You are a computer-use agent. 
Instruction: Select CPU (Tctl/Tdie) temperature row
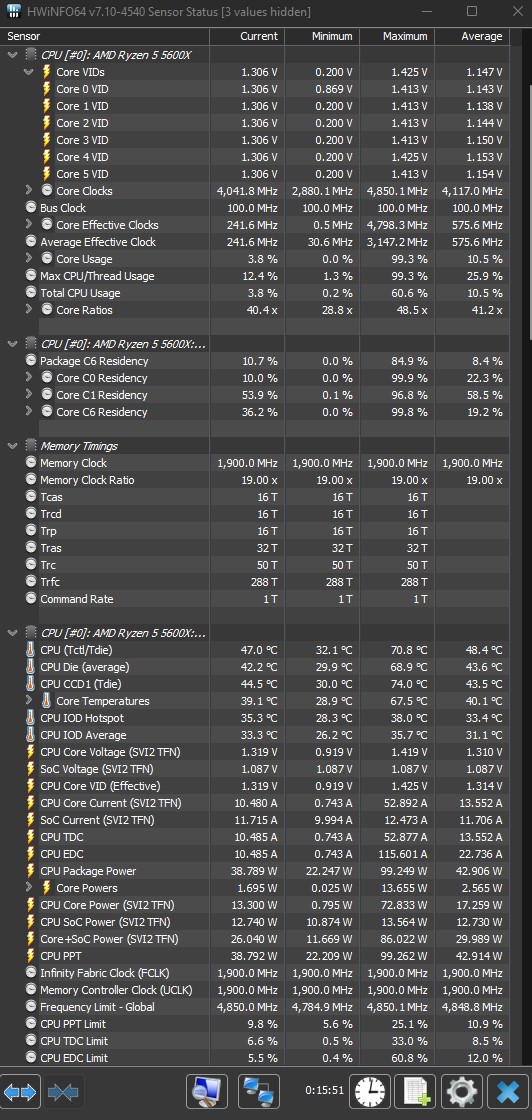255,650
